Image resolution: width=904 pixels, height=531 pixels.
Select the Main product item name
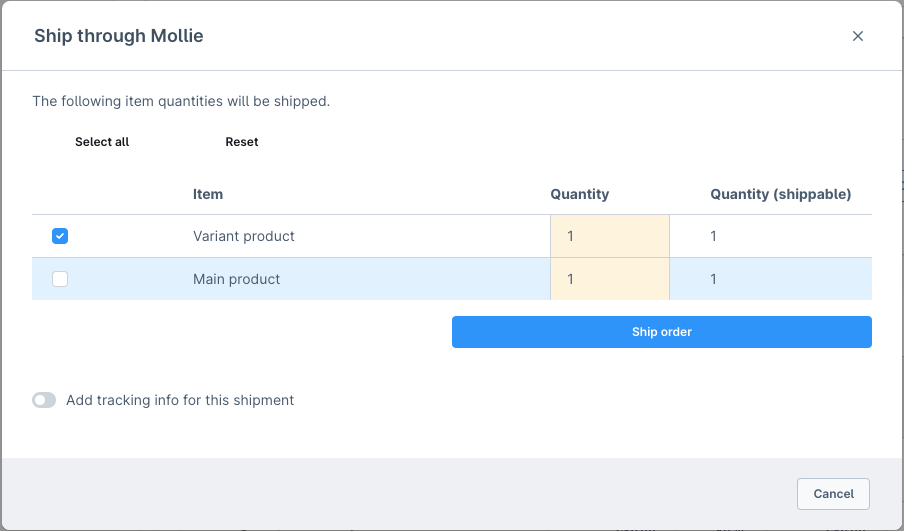236,279
